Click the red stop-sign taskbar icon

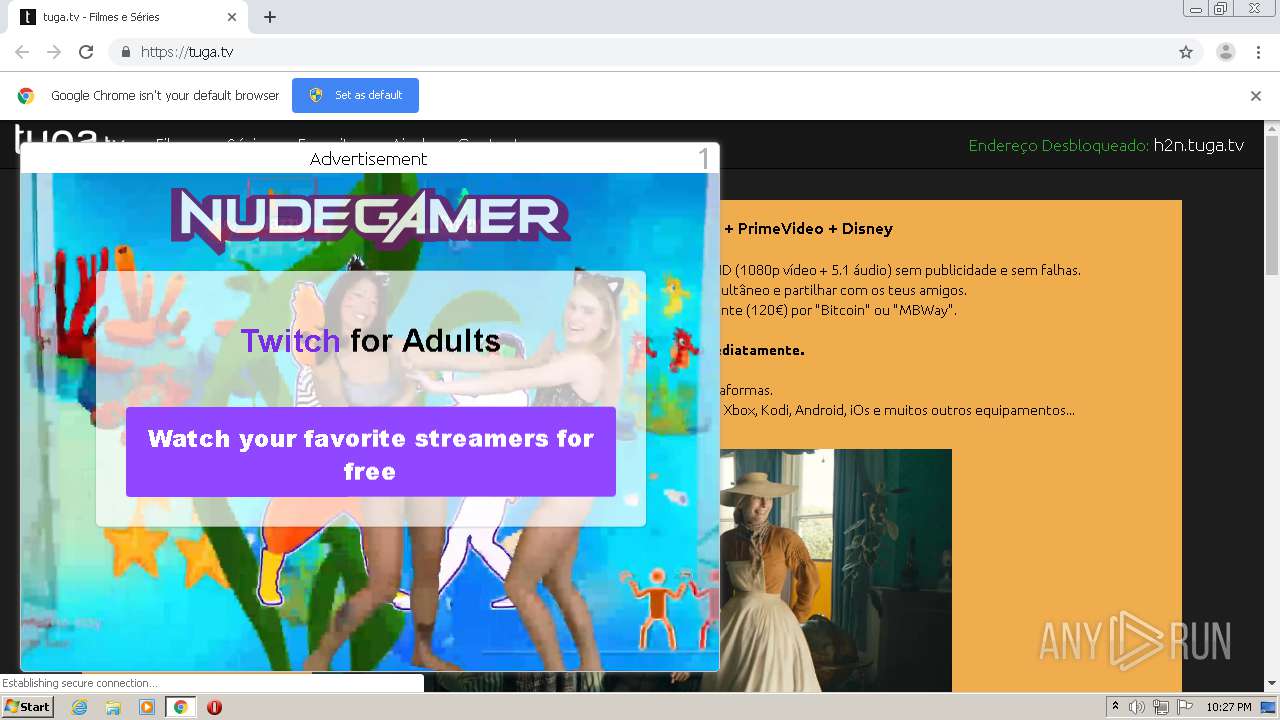(x=214, y=707)
